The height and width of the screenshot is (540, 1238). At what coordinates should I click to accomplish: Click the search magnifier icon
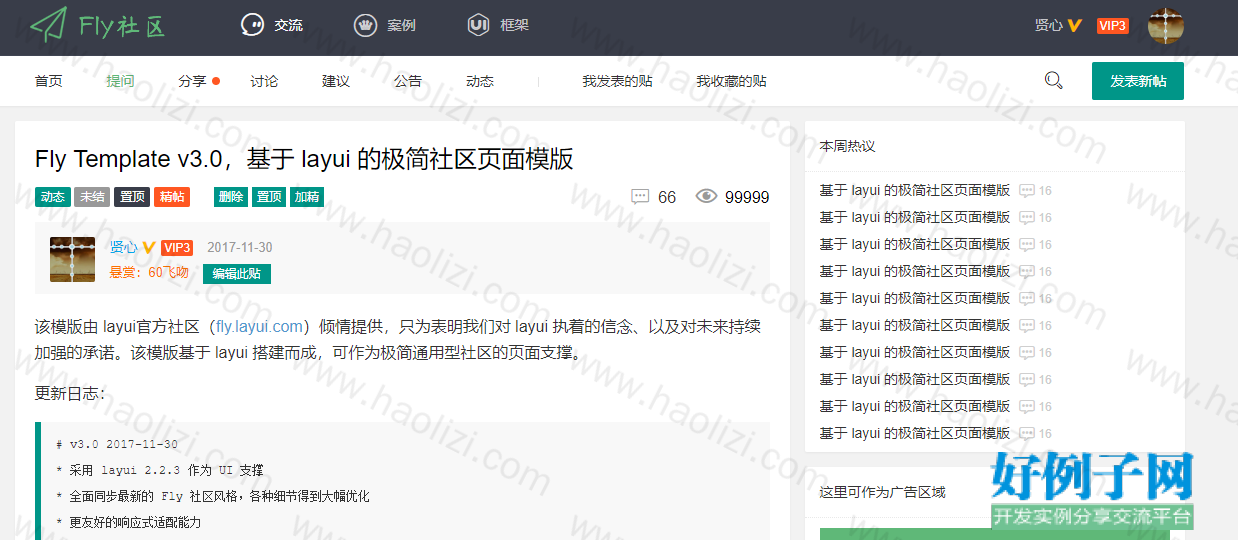[x=1053, y=80]
